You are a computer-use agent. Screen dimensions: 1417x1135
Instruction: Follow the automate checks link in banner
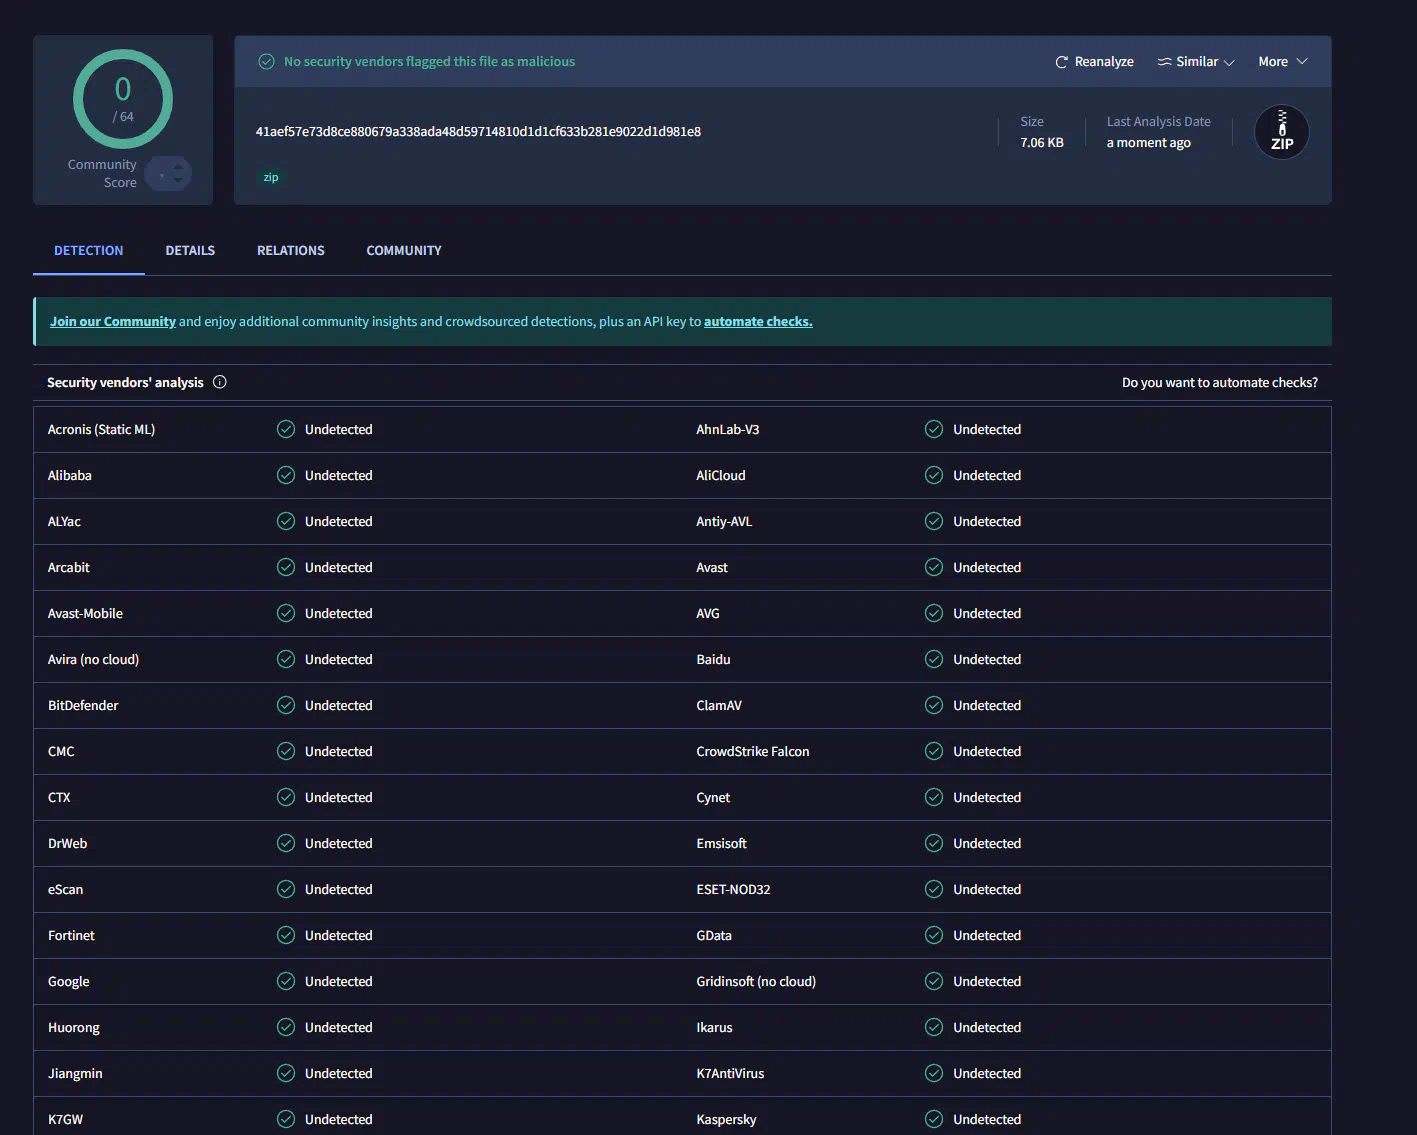[757, 322]
